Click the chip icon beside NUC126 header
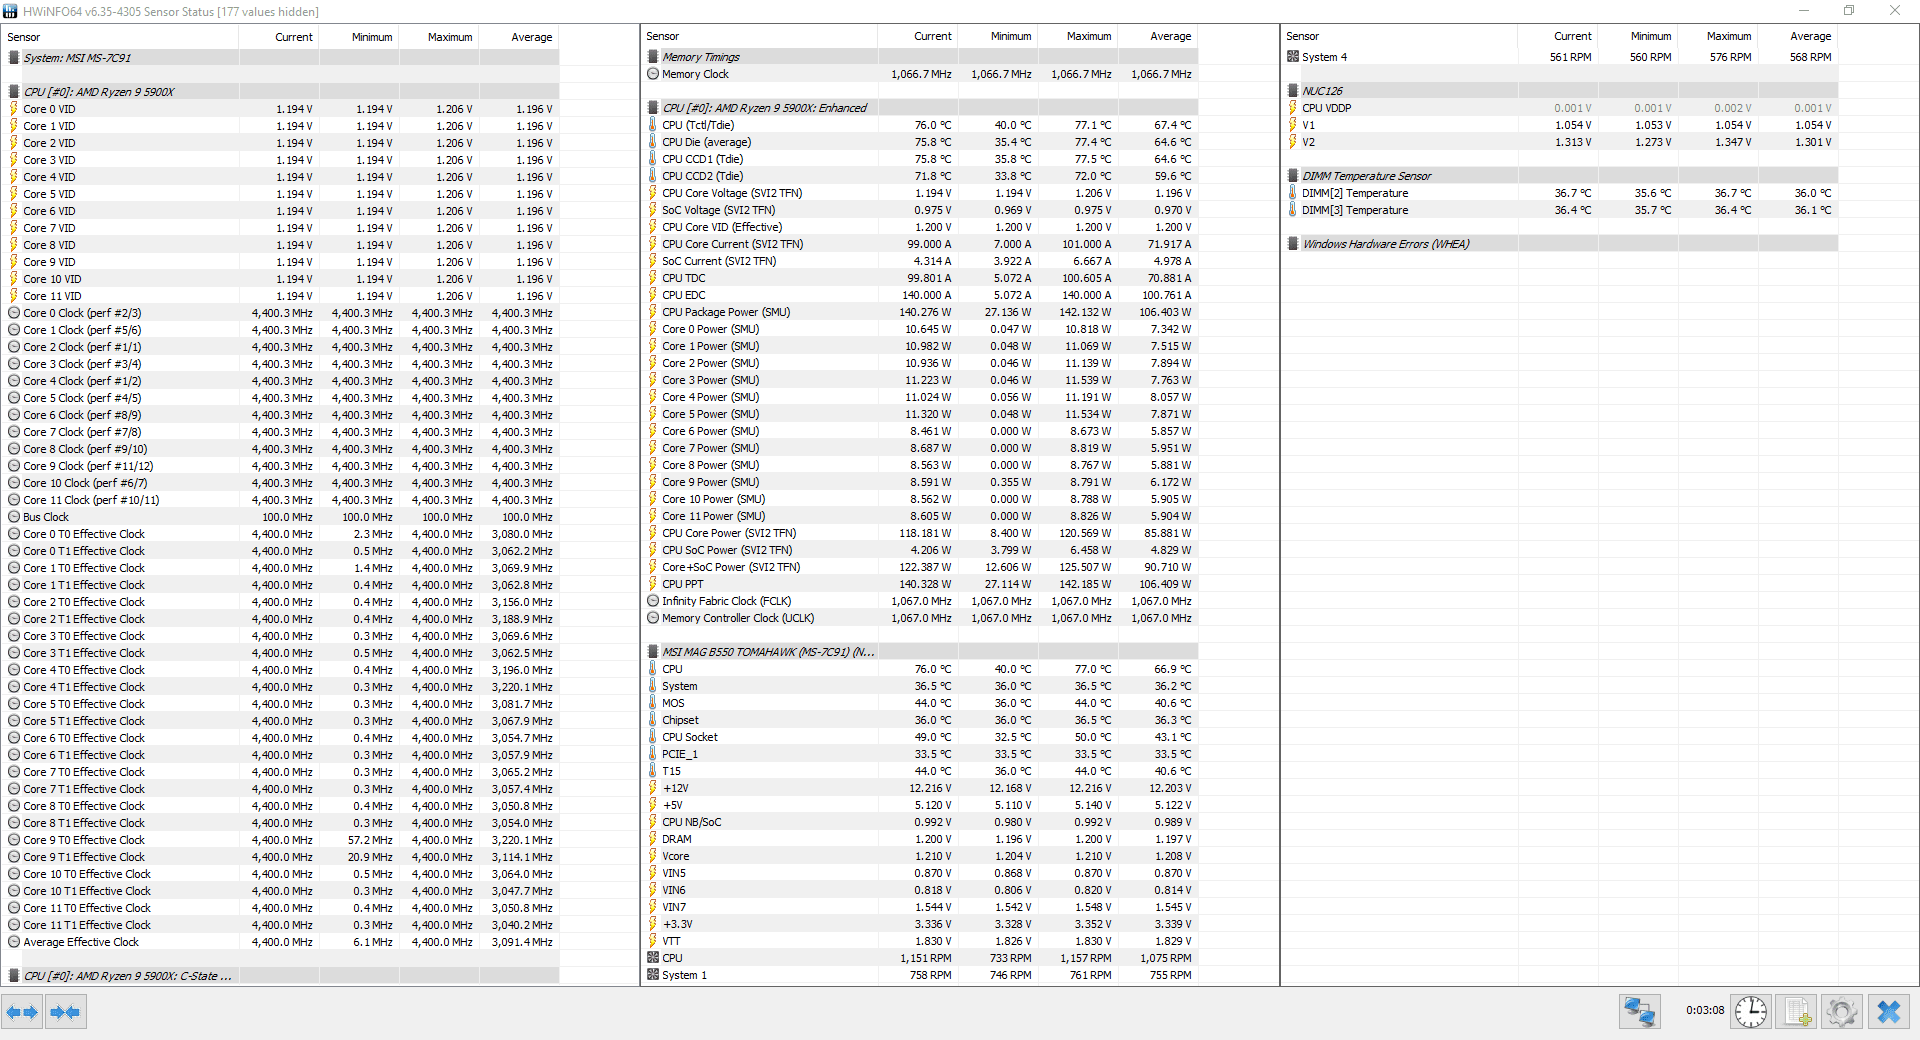This screenshot has width=1920, height=1040. coord(1293,91)
